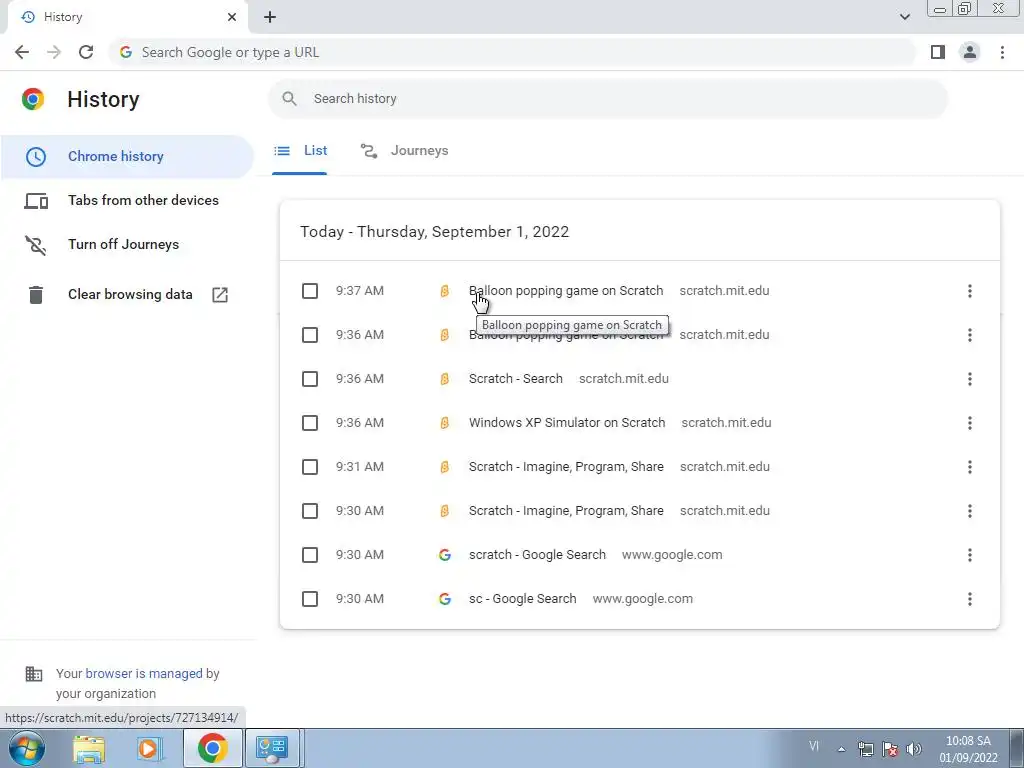
Task: Open actions menu for Windows XP Simulator entry
Action: [x=970, y=423]
